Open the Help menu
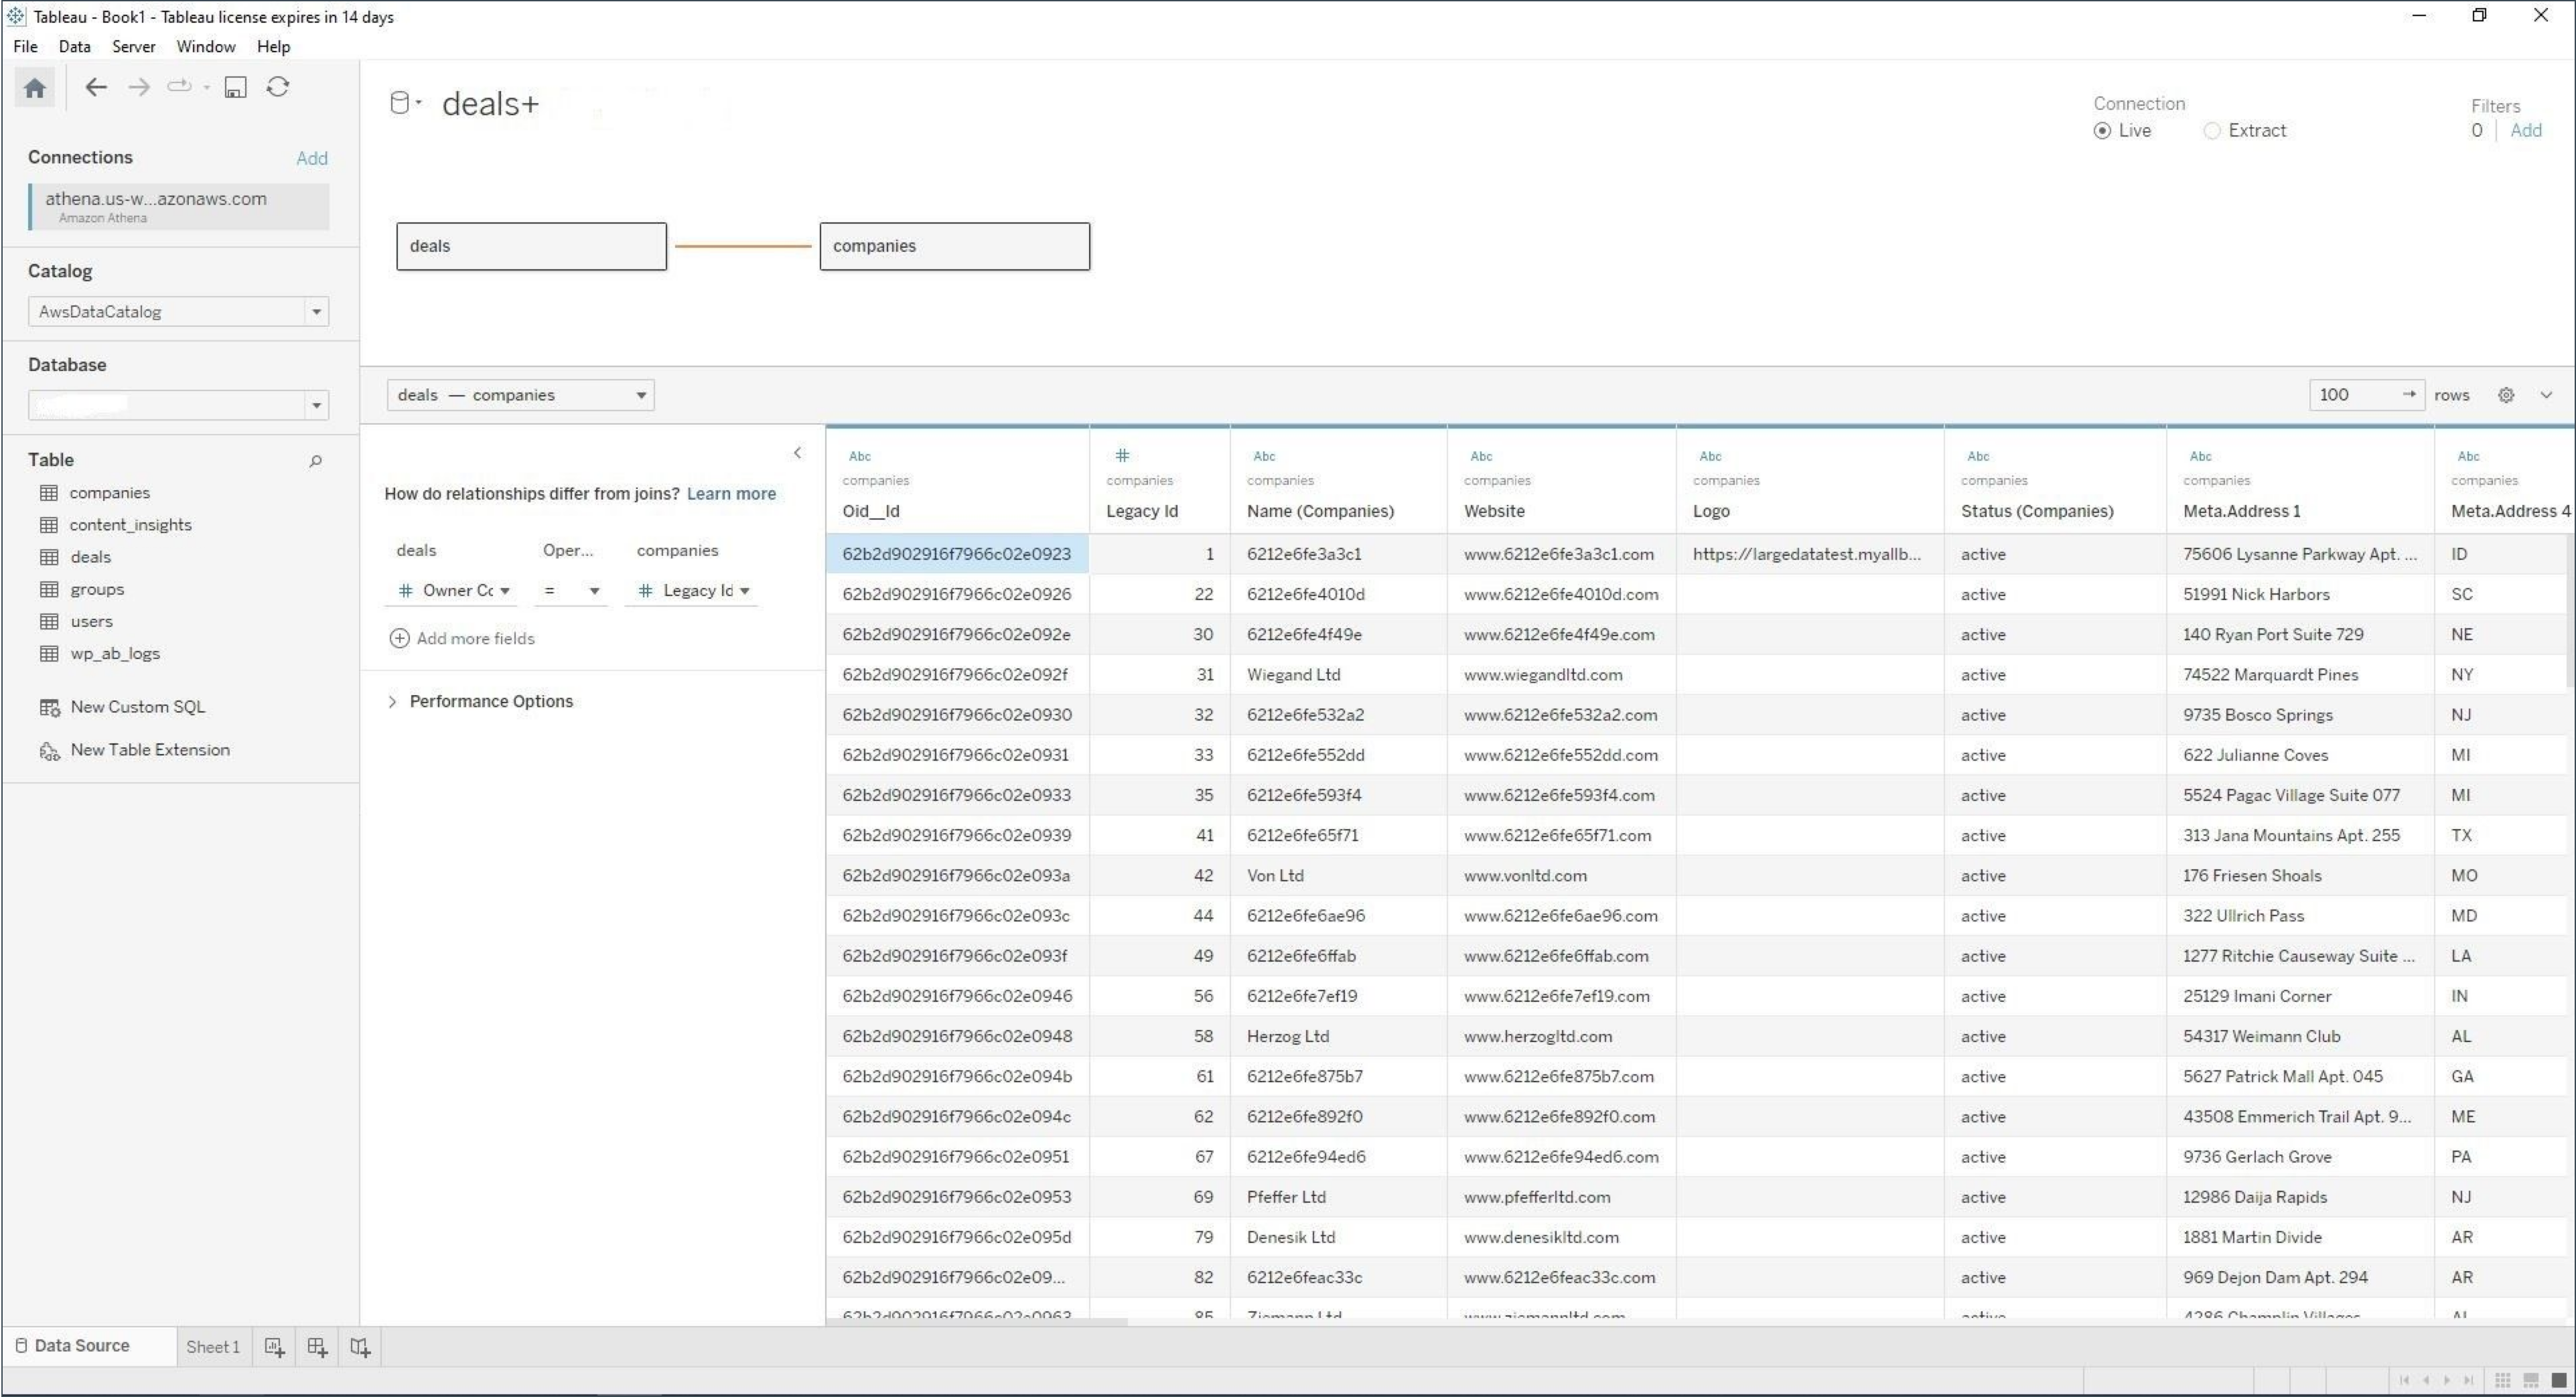This screenshot has height=1397, width=2576. coord(273,46)
